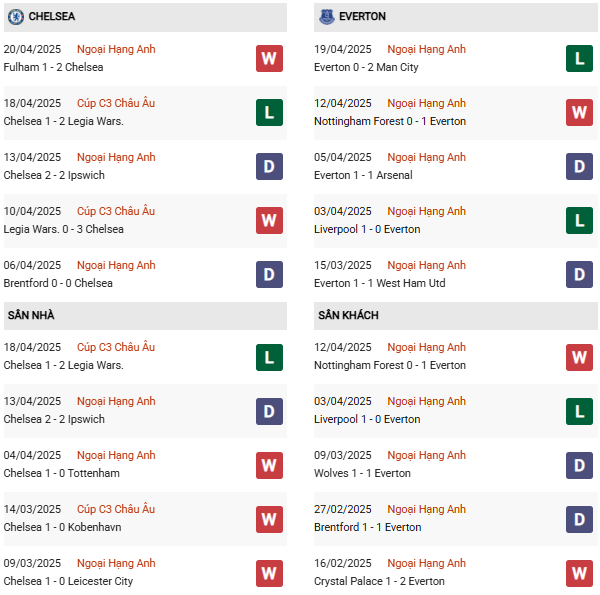
Task: Click the Chelsea club crest icon
Action: tap(15, 17)
